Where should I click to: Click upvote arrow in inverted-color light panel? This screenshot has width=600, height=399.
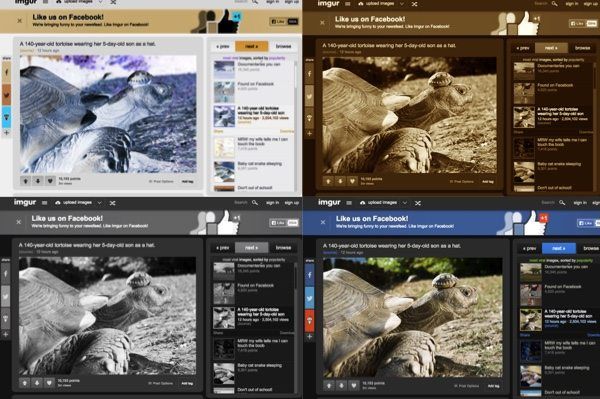pos(25,181)
